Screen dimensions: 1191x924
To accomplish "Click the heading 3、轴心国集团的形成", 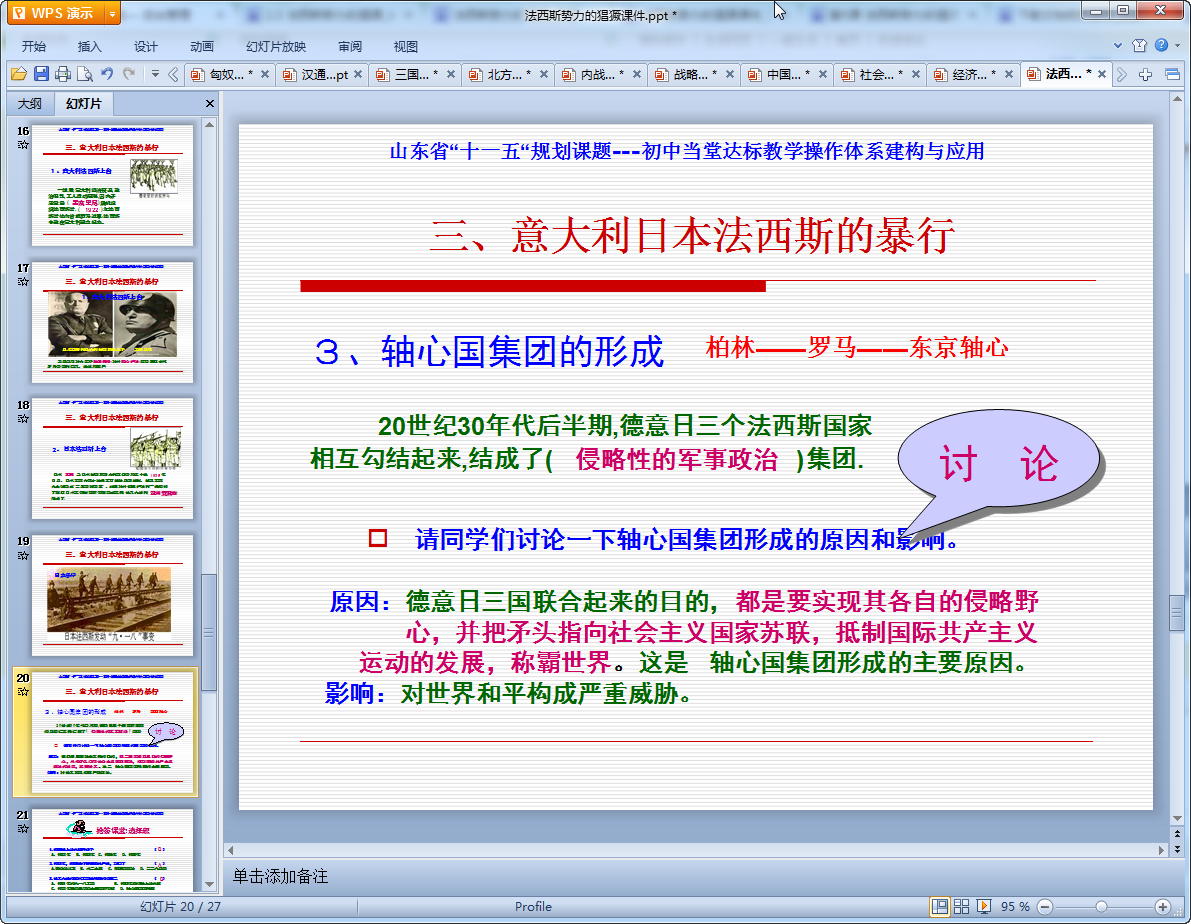I will (x=489, y=353).
